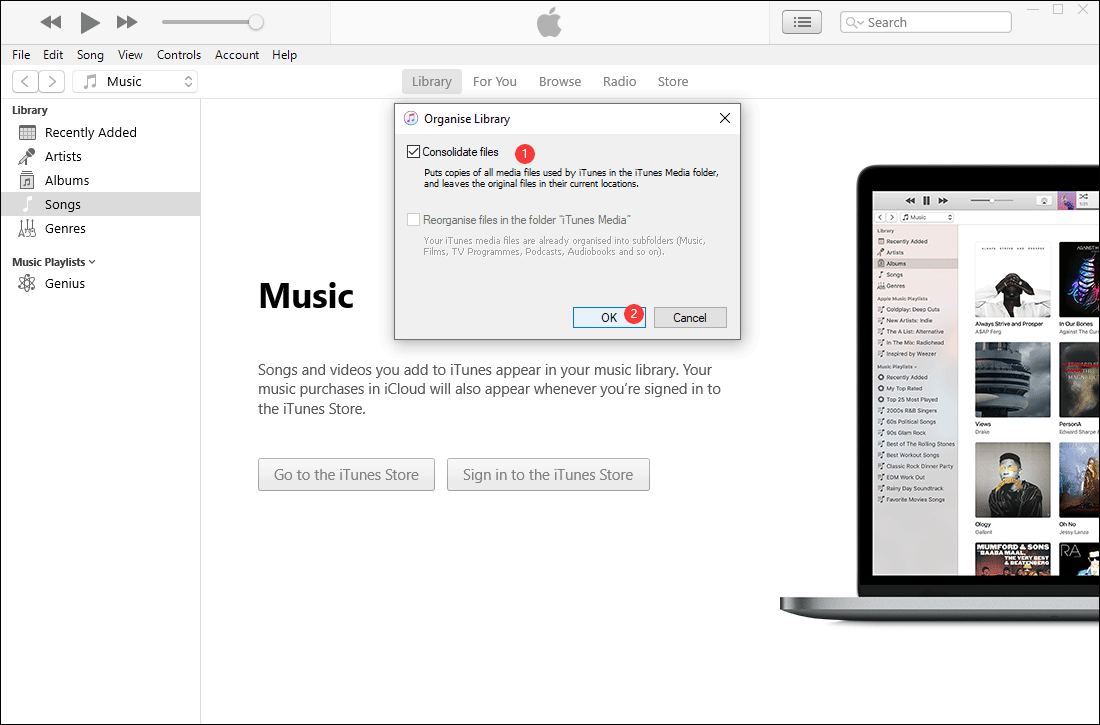Click the Play button in toolbar
Viewport: 1100px width, 725px height.
coord(89,22)
